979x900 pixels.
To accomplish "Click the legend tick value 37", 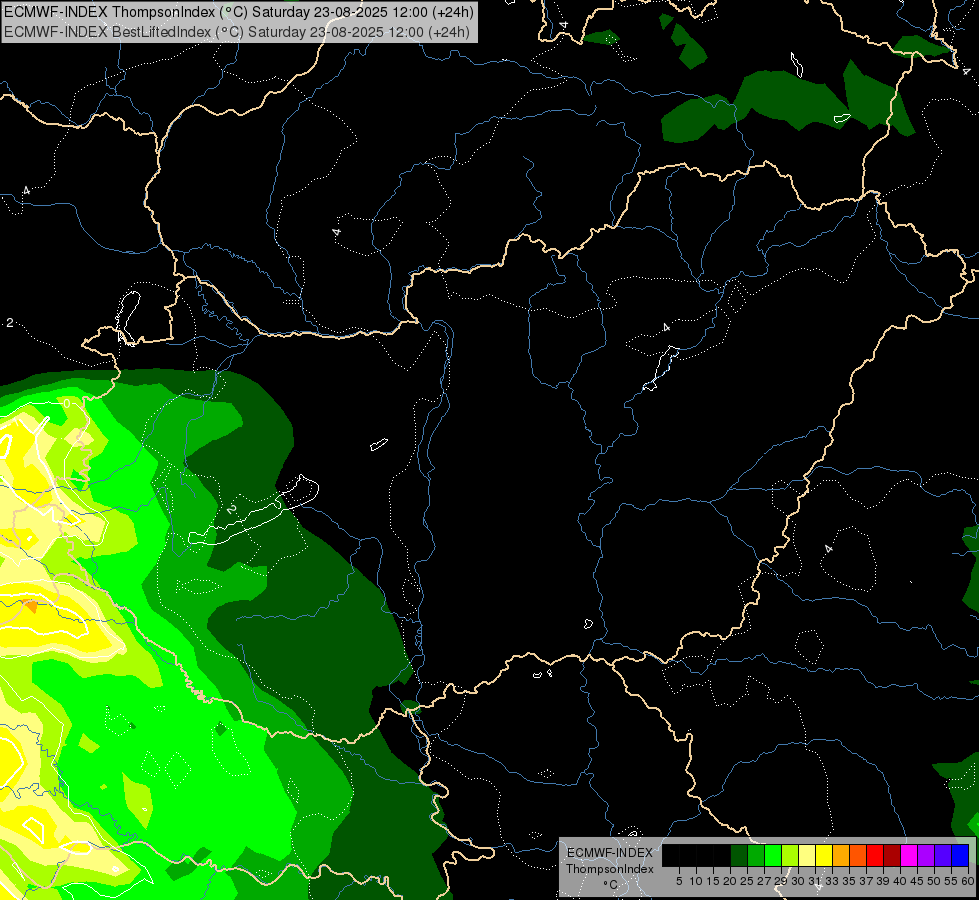I will pyautogui.click(x=865, y=881).
